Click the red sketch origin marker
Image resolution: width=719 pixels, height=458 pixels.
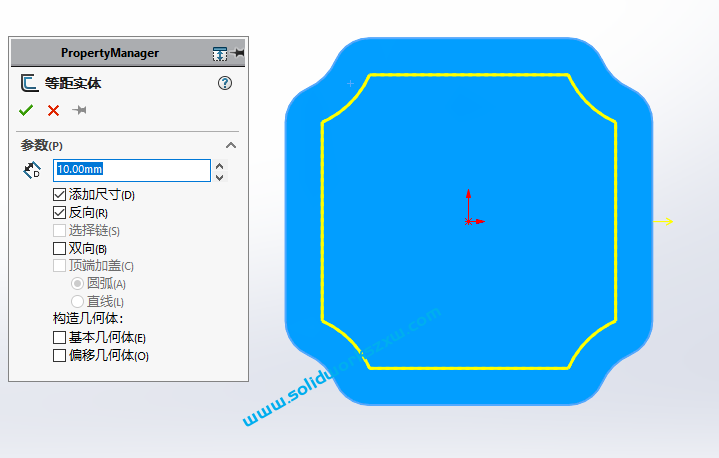click(x=469, y=220)
